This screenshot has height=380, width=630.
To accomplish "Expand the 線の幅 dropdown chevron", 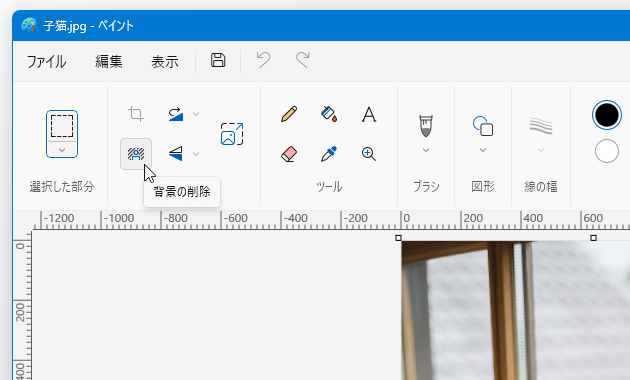I will click(541, 150).
